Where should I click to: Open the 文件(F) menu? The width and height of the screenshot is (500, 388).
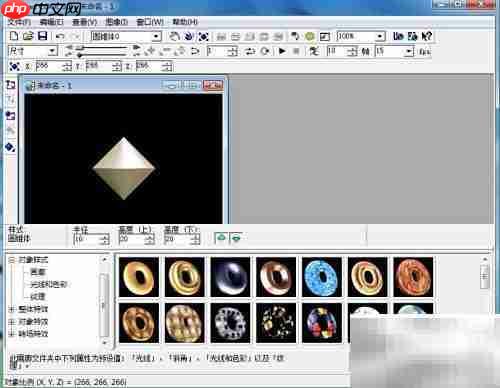19,22
